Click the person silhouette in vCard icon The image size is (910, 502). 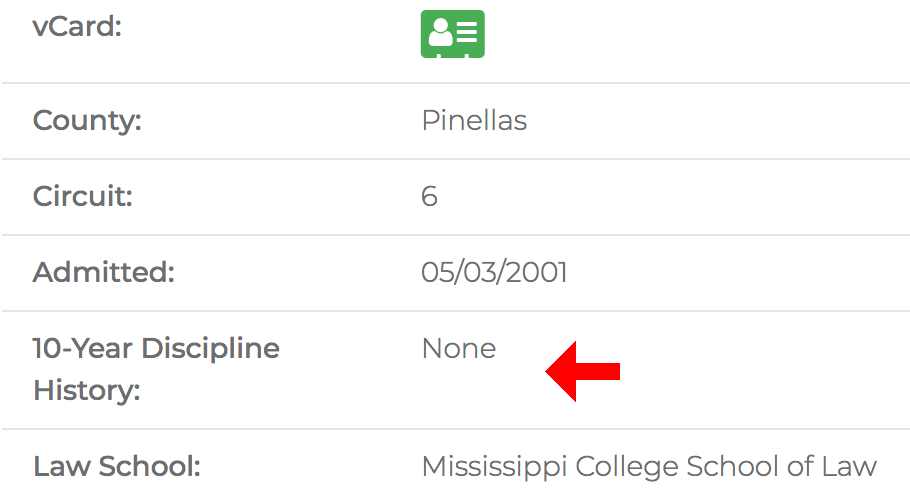[440, 32]
